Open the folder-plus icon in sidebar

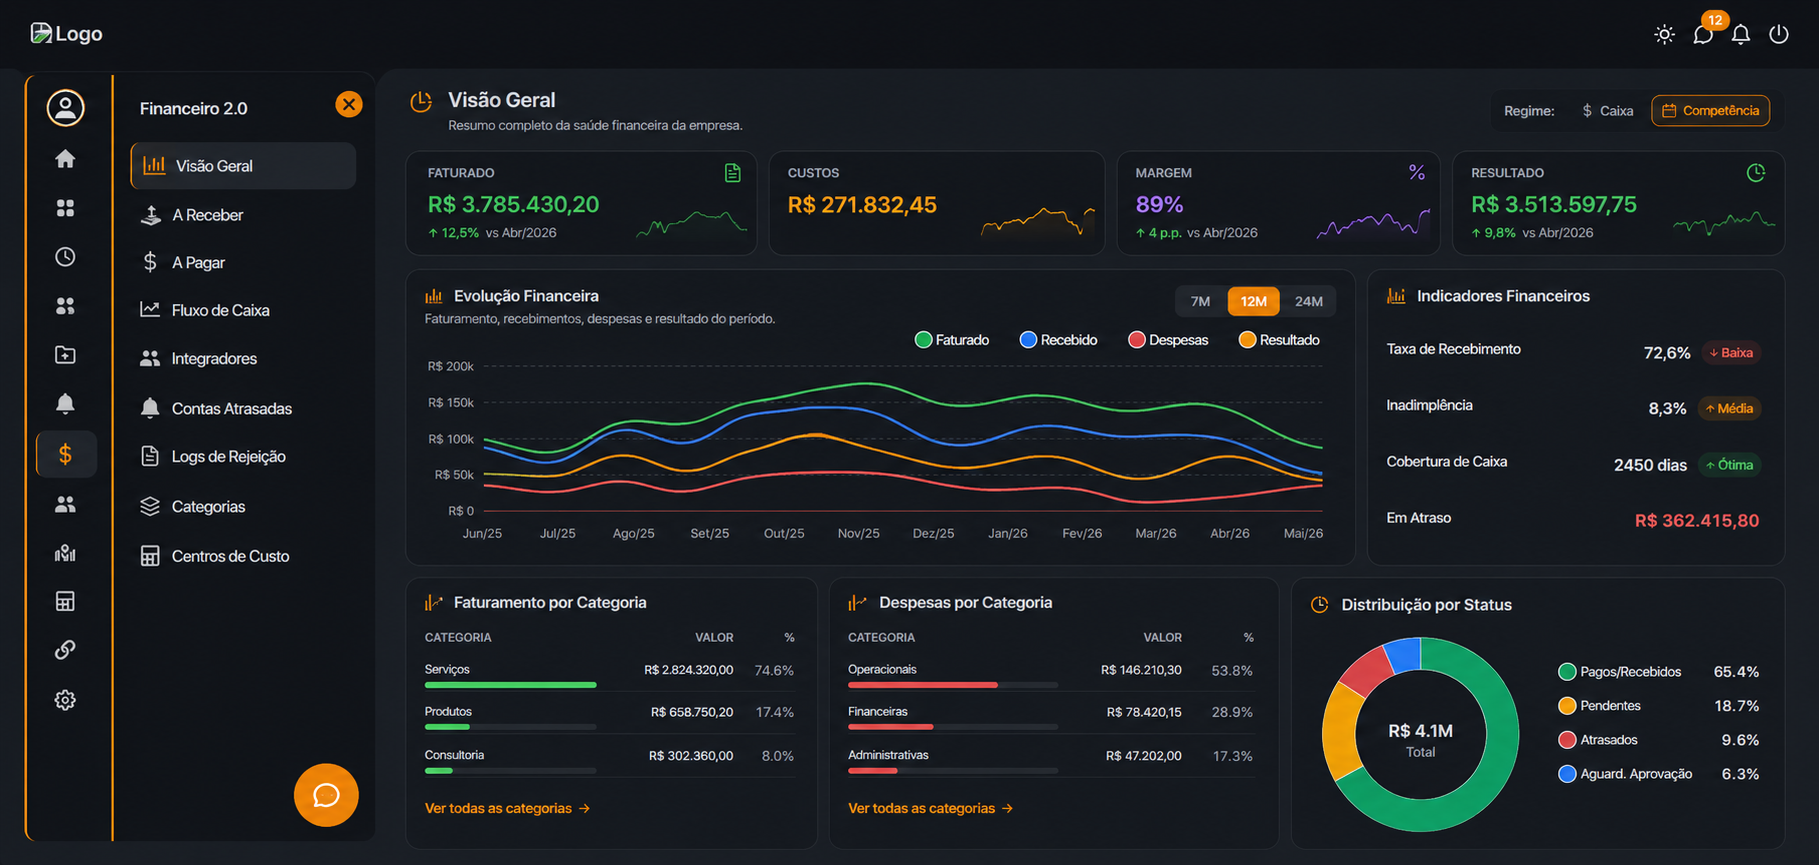pyautogui.click(x=65, y=355)
